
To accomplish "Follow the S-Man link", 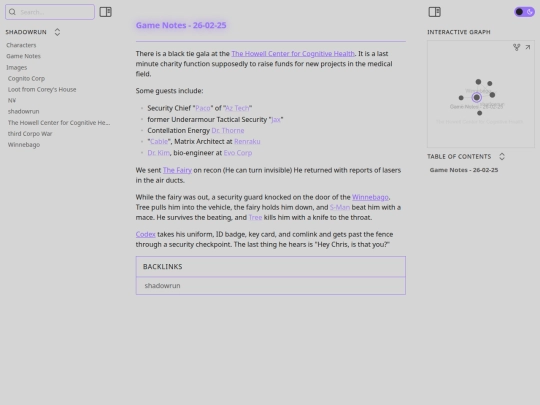I will pyautogui.click(x=340, y=207).
